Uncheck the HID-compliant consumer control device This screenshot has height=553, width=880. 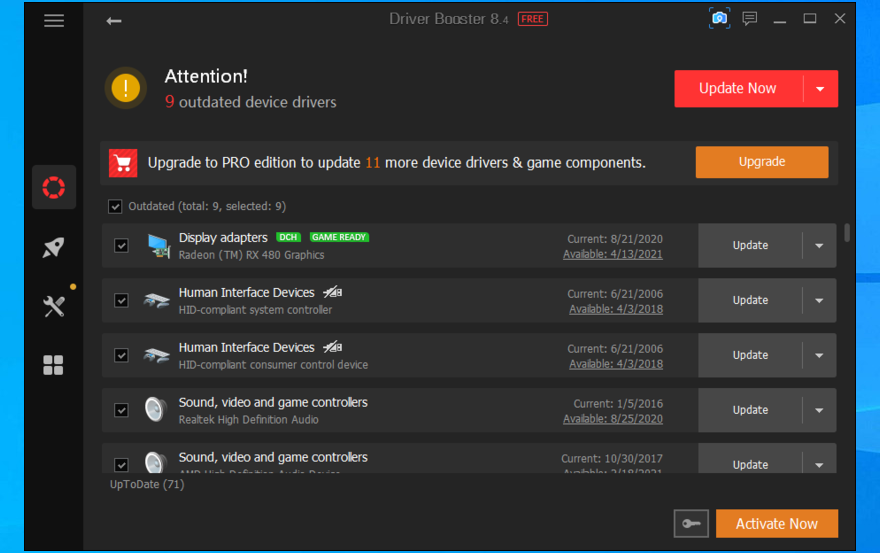point(121,355)
